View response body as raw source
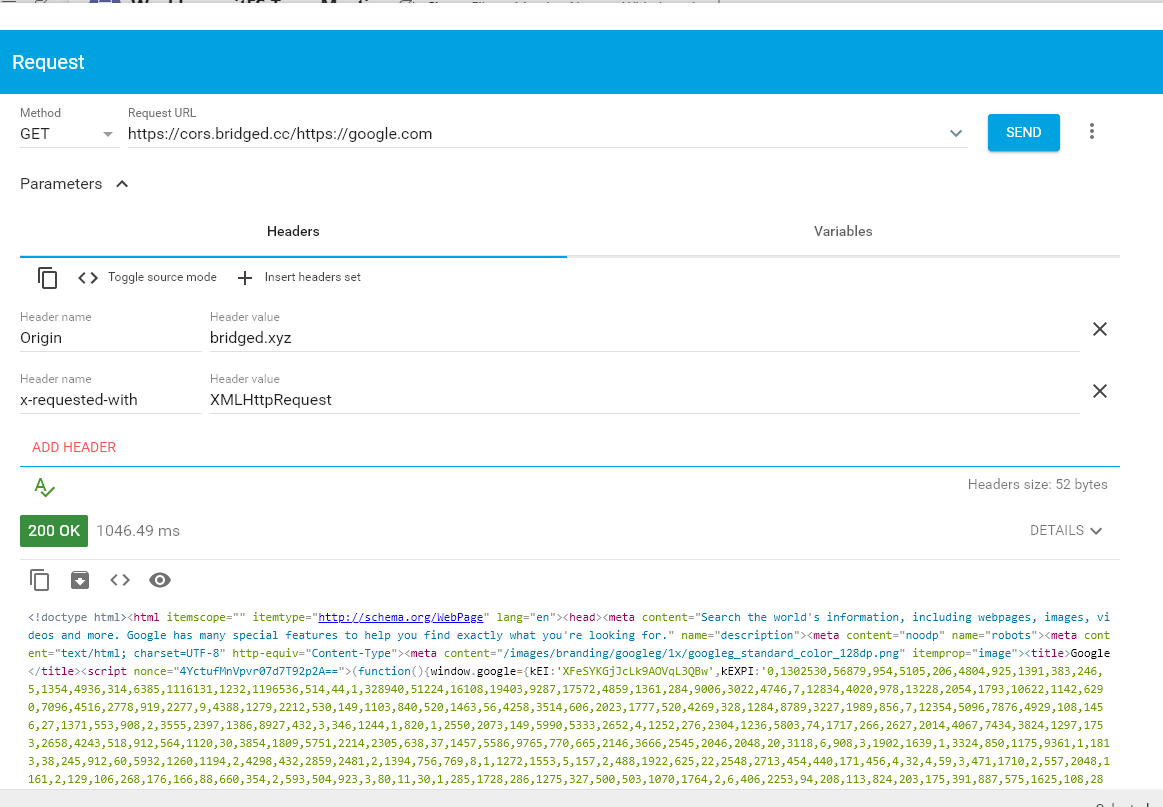 tap(119, 579)
